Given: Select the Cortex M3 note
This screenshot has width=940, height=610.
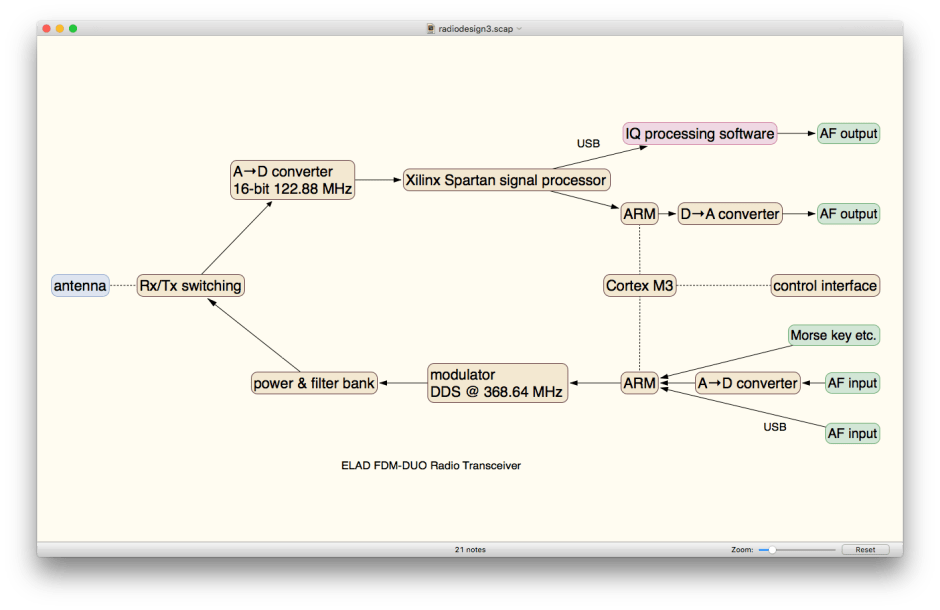Looking at the screenshot, I should pyautogui.click(x=638, y=285).
